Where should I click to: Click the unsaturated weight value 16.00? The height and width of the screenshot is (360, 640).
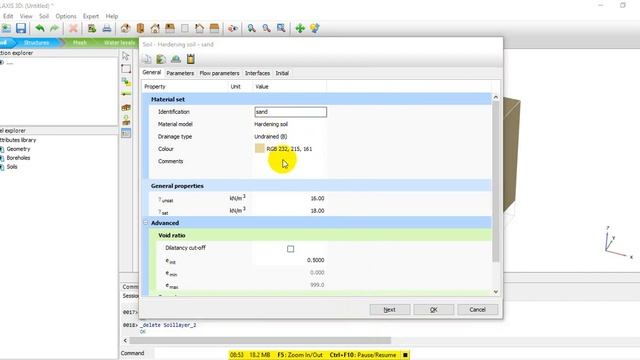click(317, 198)
